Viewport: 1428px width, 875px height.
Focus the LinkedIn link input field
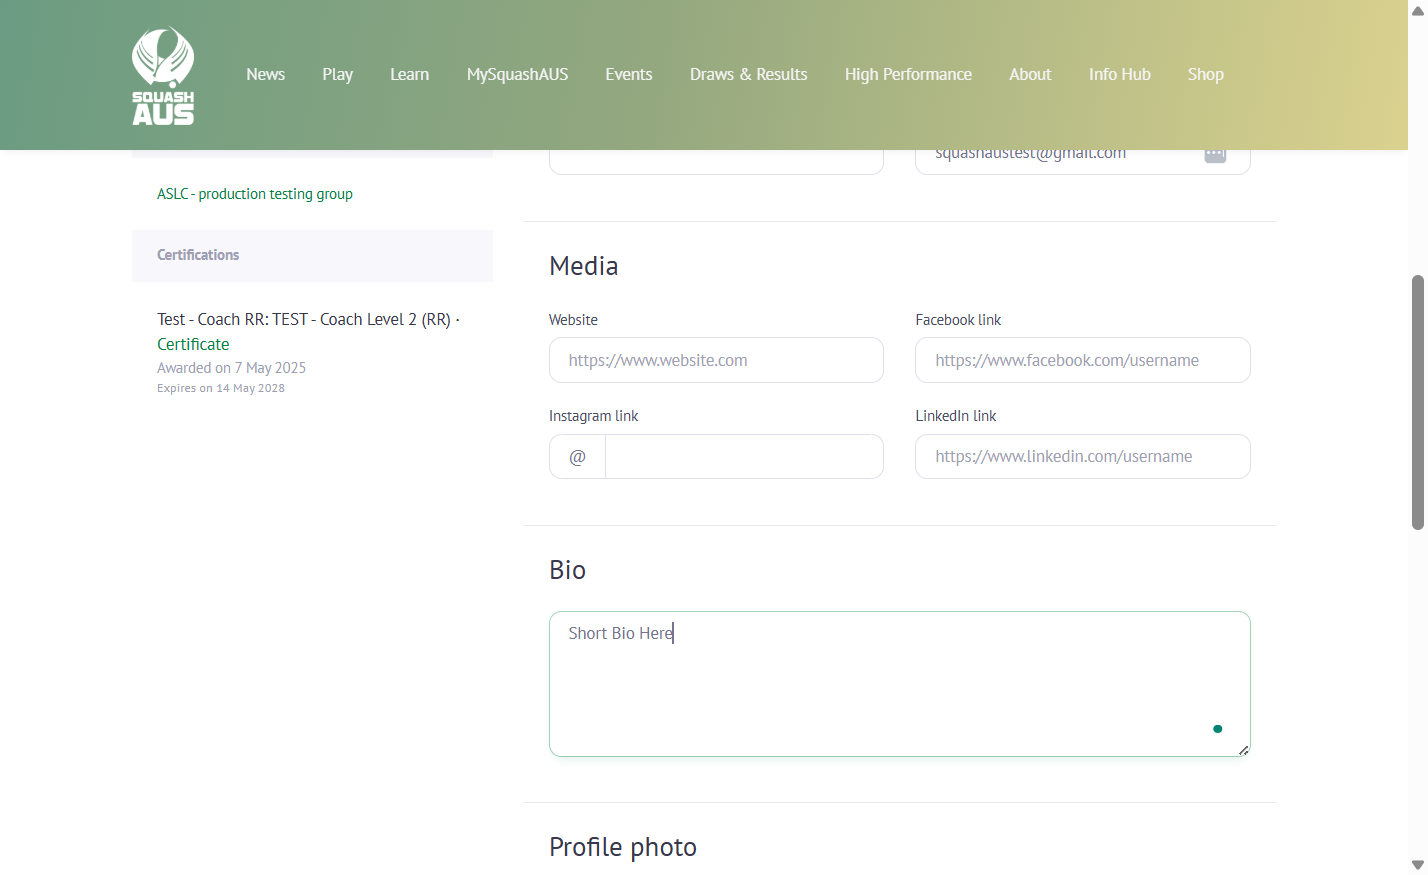pyautogui.click(x=1082, y=456)
